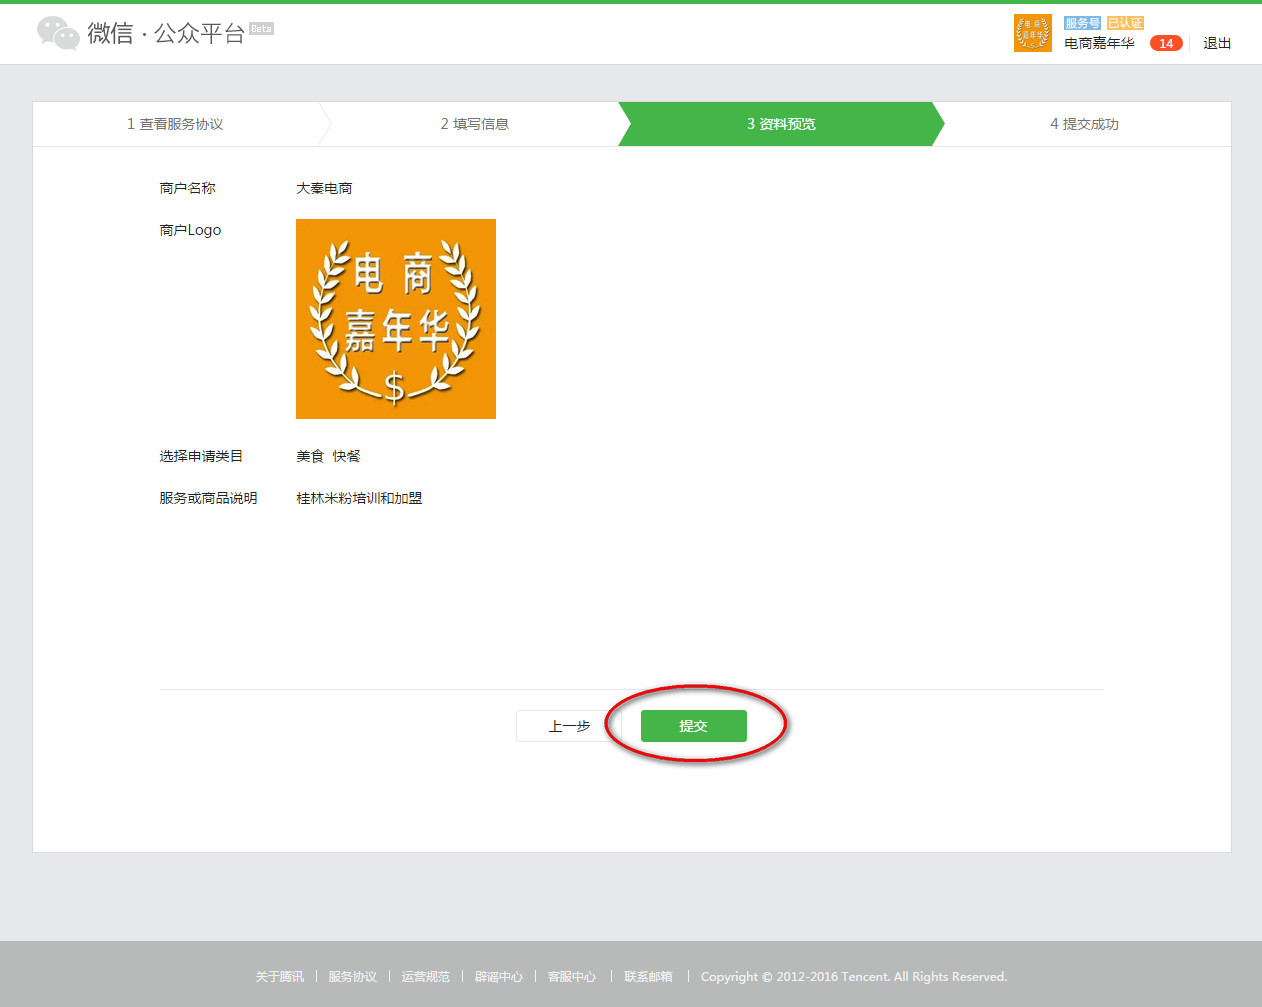Viewport: 1262px width, 1007px height.
Task: Go back with the 上一步 button
Action: point(569,726)
